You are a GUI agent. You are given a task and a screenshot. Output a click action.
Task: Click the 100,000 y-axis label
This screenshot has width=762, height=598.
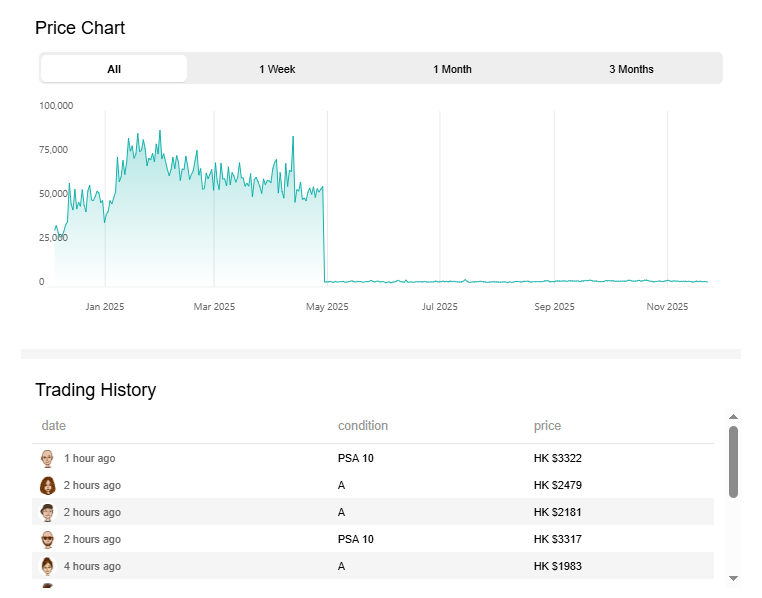point(56,105)
